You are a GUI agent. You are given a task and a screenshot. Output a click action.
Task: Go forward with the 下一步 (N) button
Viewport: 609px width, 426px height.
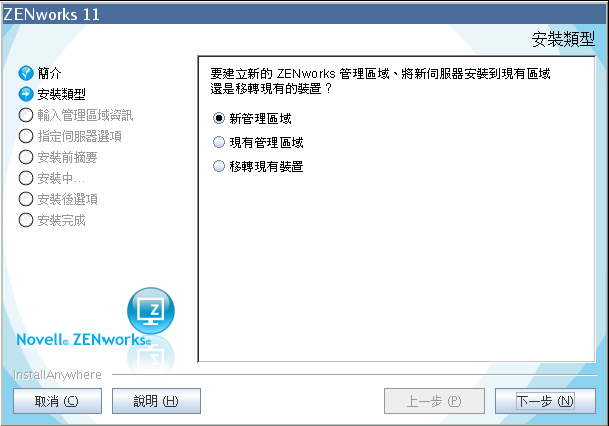pyautogui.click(x=545, y=401)
